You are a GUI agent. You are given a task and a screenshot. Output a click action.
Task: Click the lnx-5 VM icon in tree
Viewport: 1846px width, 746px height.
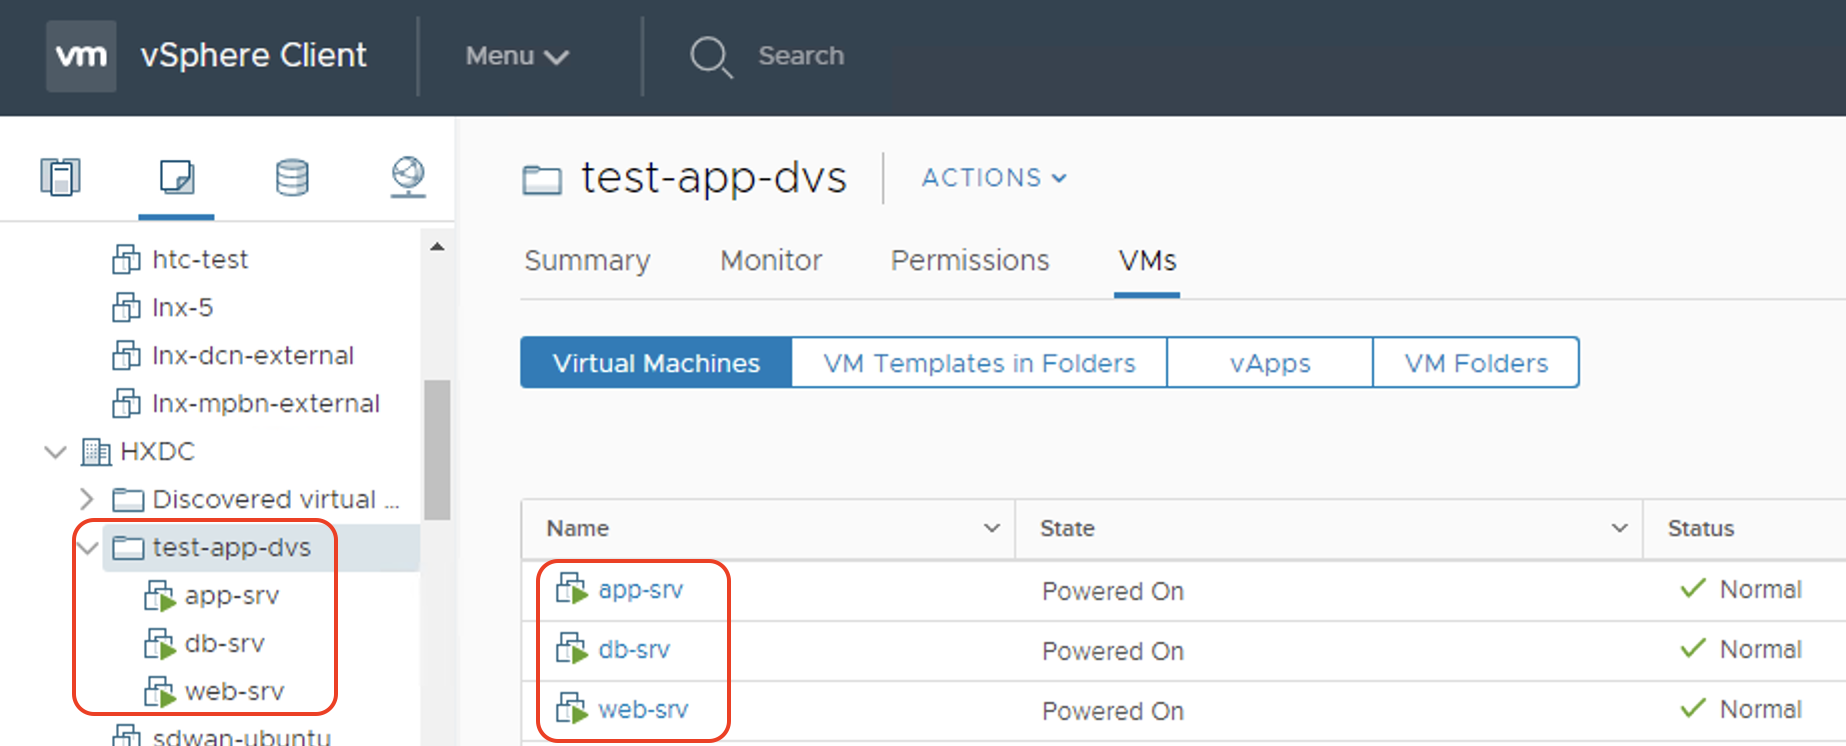126,308
